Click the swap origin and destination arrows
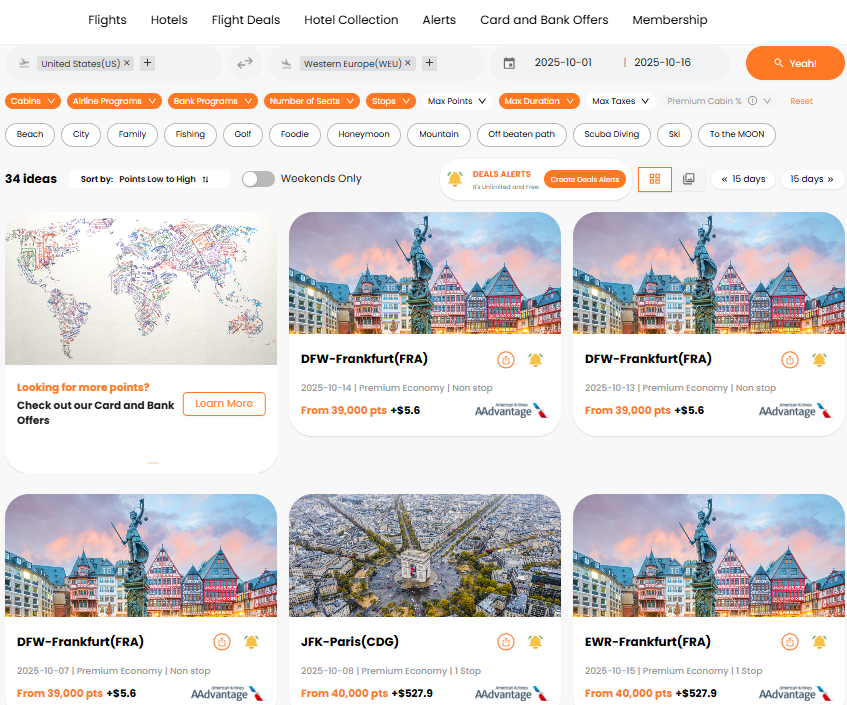The height and width of the screenshot is (705, 847). (x=245, y=63)
